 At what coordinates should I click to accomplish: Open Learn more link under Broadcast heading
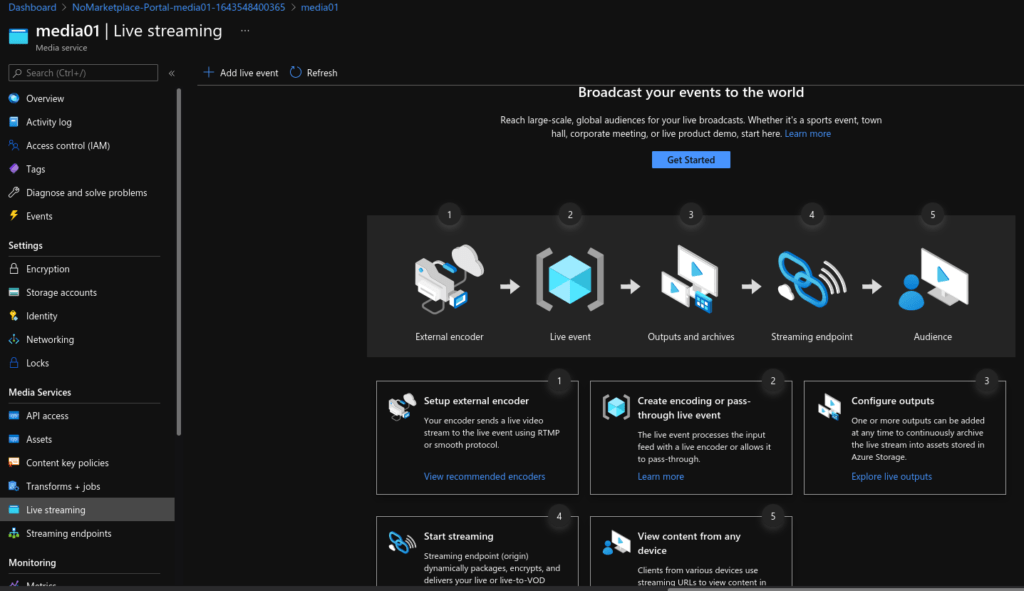[807, 134]
